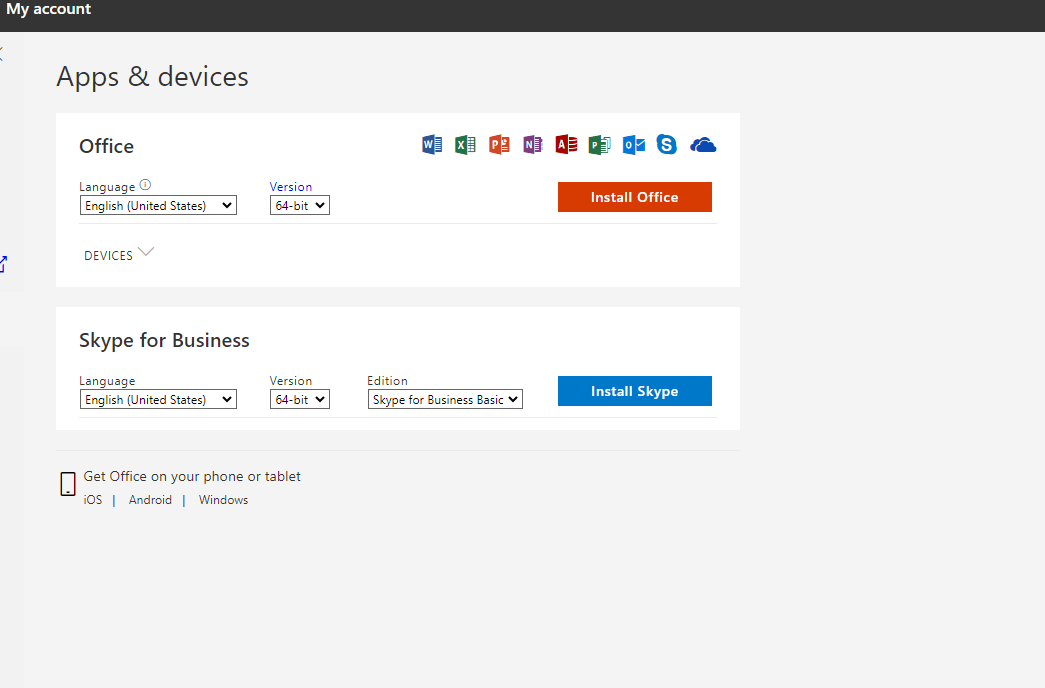Open the Skype for Business Edition dropdown
The width and height of the screenshot is (1045, 688).
444,399
